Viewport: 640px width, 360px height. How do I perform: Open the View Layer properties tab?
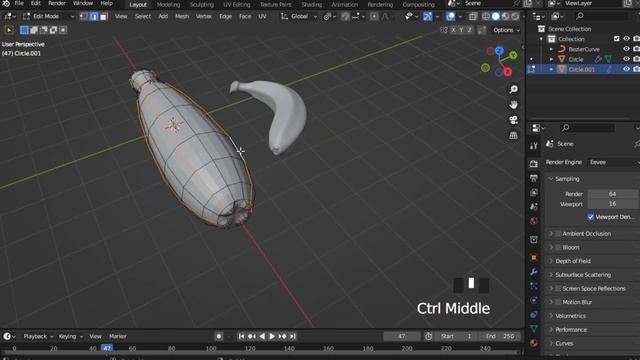533,192
